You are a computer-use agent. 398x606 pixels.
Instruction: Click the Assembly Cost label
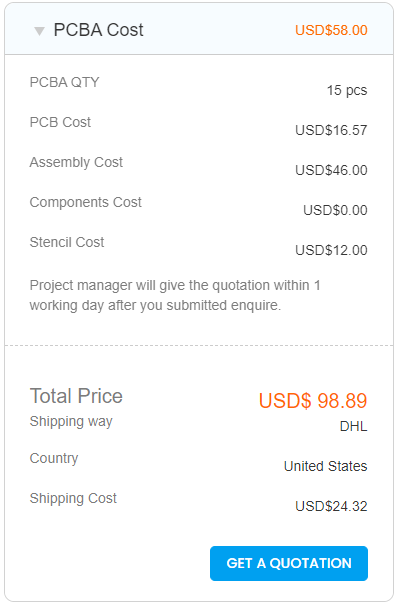pyautogui.click(x=76, y=162)
